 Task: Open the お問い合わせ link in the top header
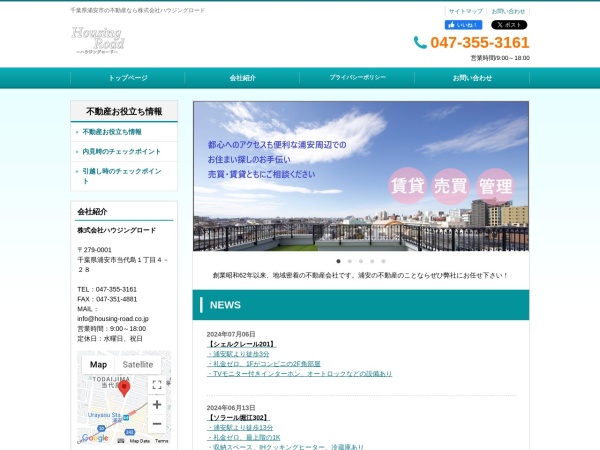tap(508, 11)
